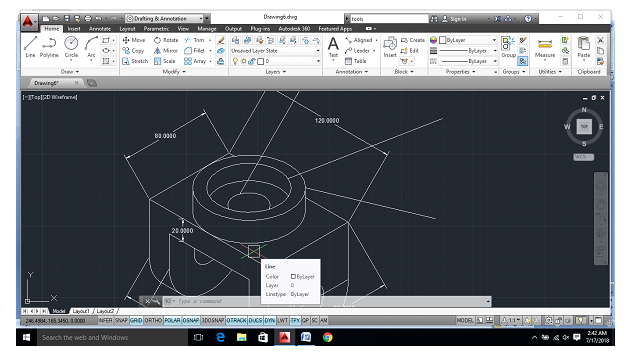Click the MODEL button in status bar
The width and height of the screenshot is (633, 362).
[x=465, y=320]
